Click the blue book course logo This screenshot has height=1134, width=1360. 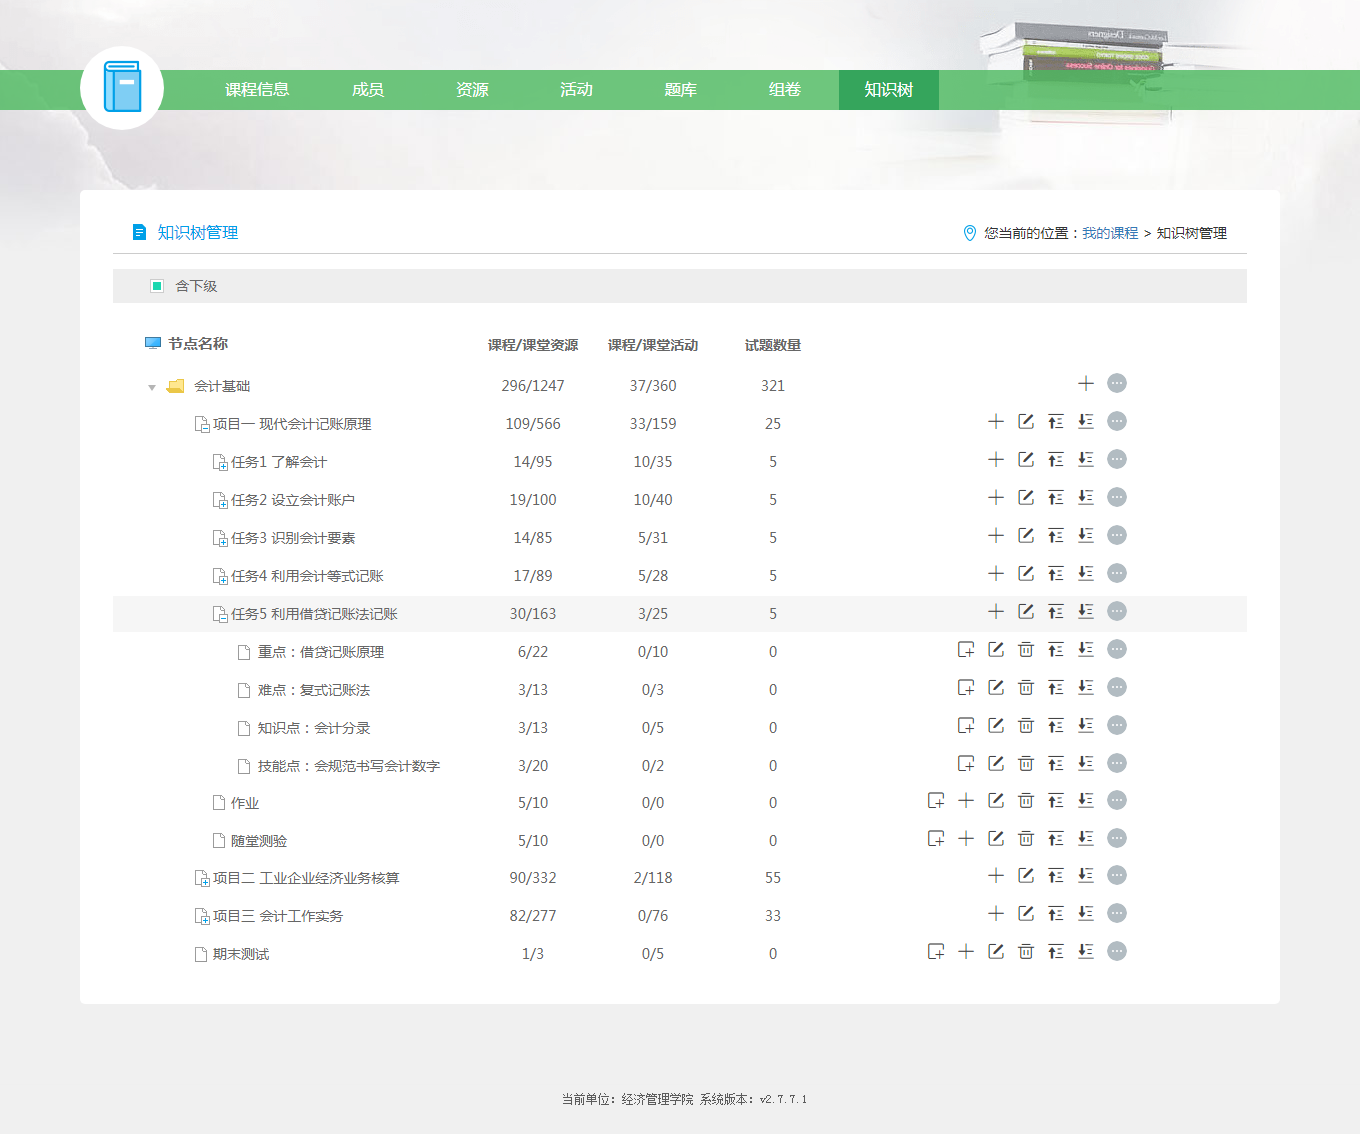(x=122, y=88)
